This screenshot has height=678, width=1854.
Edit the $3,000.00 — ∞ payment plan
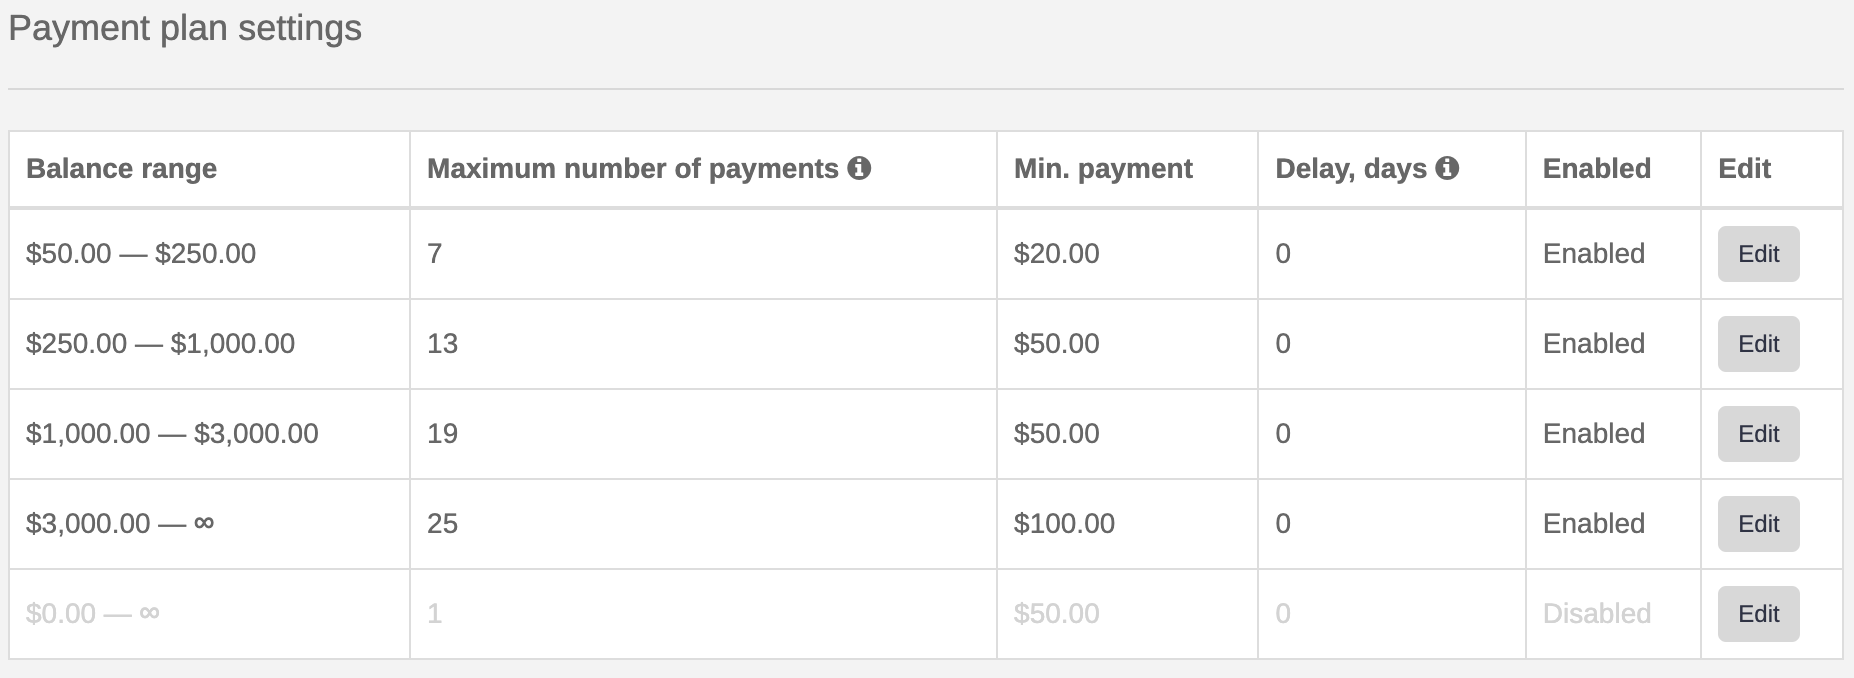click(x=1759, y=523)
